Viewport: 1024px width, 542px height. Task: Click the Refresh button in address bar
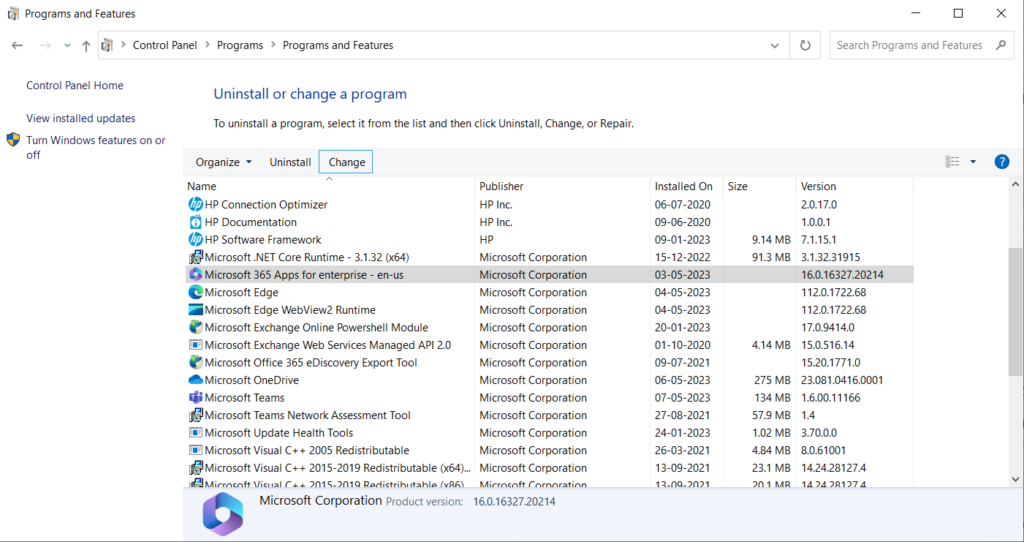pos(805,46)
